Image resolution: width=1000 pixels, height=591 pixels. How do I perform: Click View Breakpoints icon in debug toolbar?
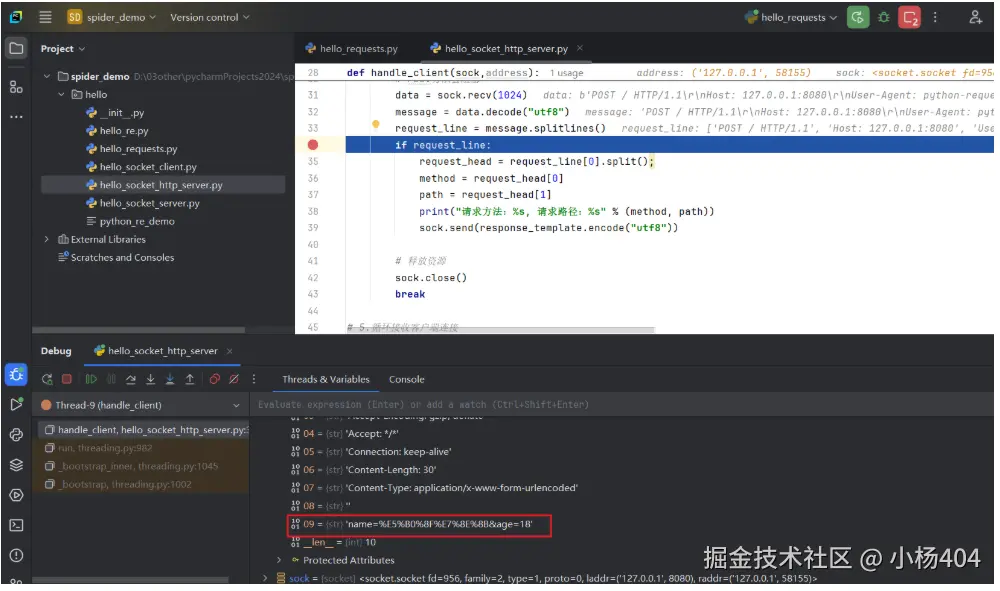pos(215,379)
